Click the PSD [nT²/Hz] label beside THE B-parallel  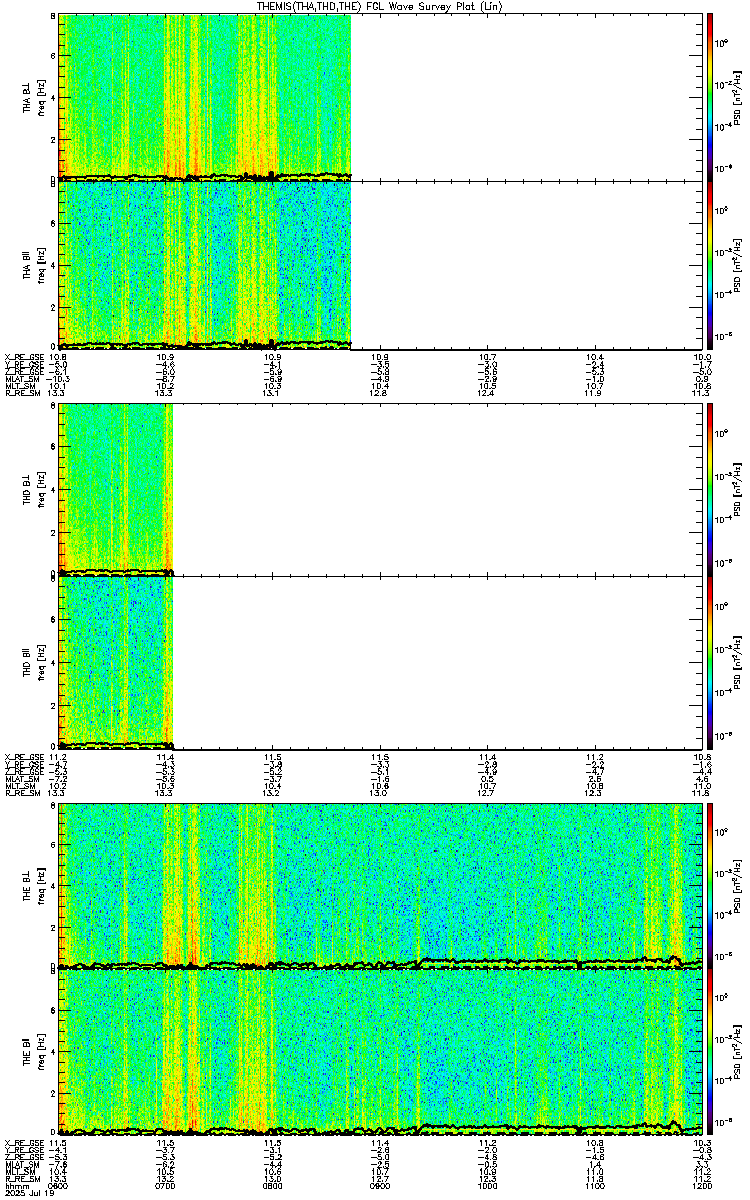(x=738, y=1052)
